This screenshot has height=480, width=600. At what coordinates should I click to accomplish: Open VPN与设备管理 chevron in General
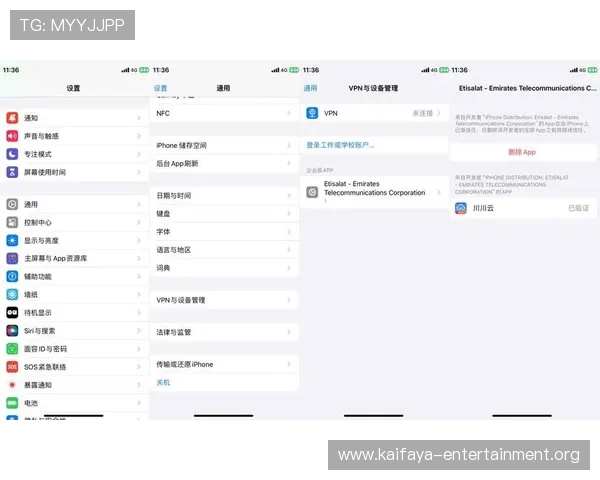[x=289, y=300]
